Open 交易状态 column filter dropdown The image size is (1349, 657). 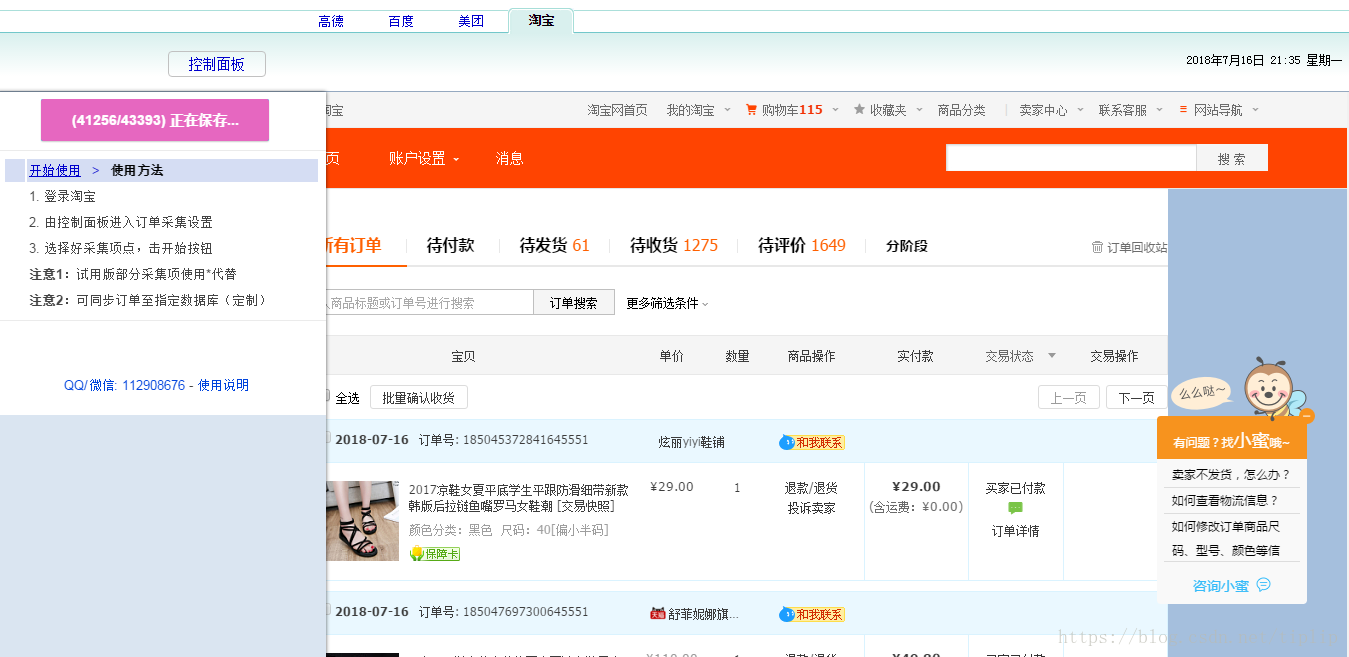1051,356
